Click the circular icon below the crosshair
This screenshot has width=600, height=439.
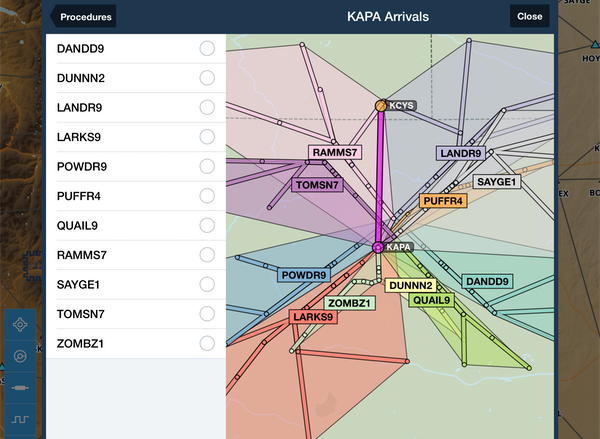click(x=20, y=356)
